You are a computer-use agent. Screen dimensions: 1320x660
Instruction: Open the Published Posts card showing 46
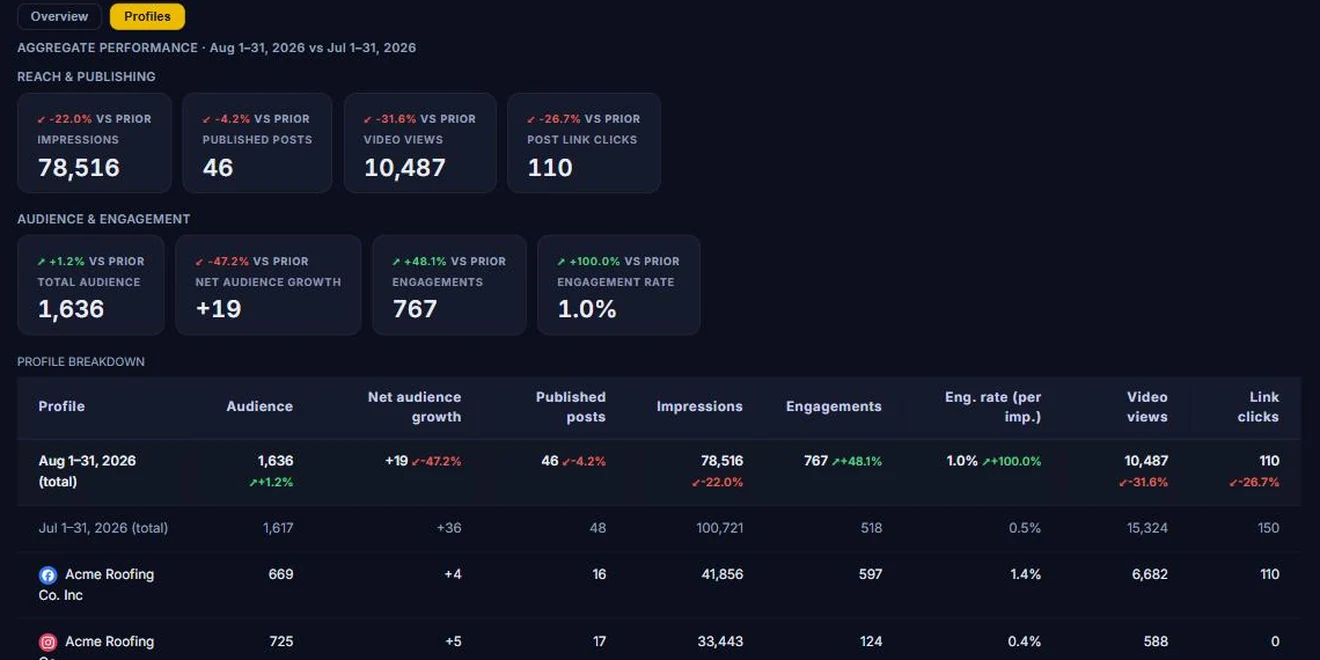tap(257, 143)
